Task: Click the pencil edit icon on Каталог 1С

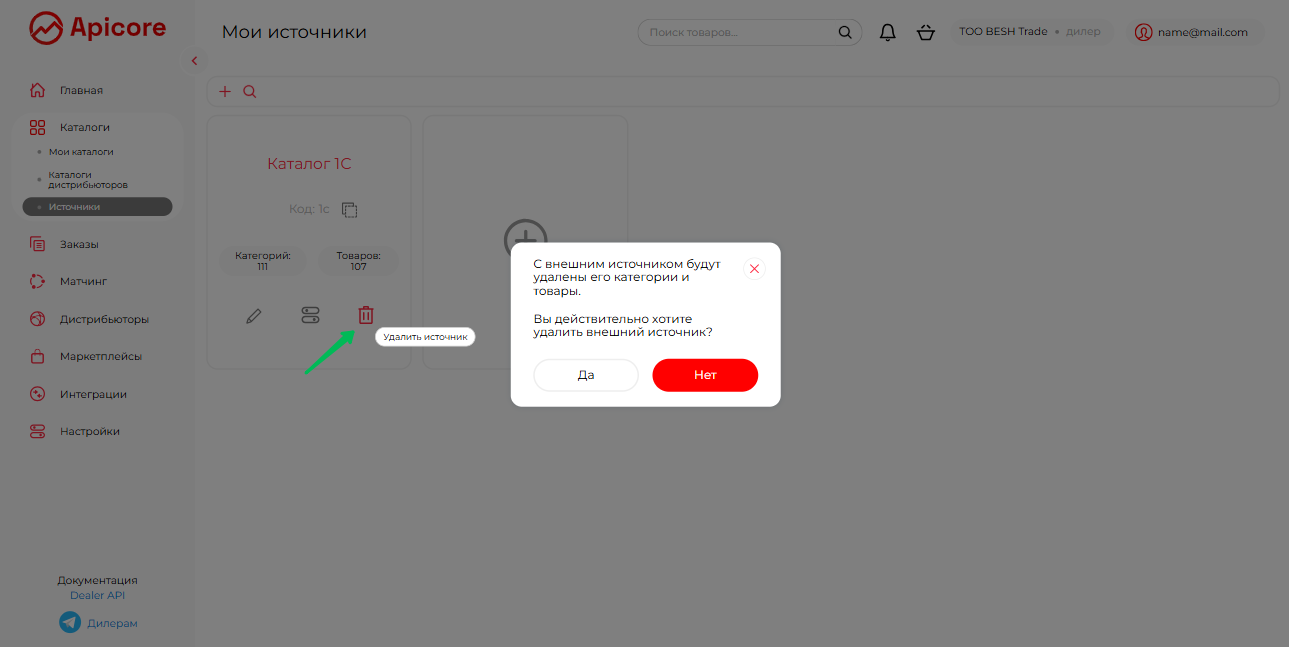Action: 254,316
